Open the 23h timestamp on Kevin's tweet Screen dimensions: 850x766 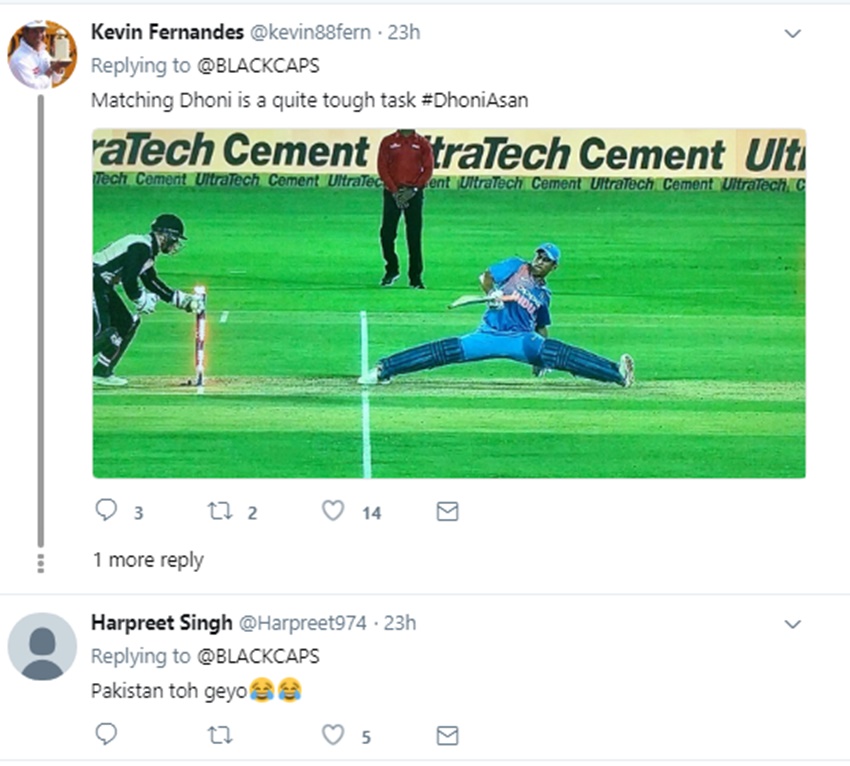coord(403,33)
